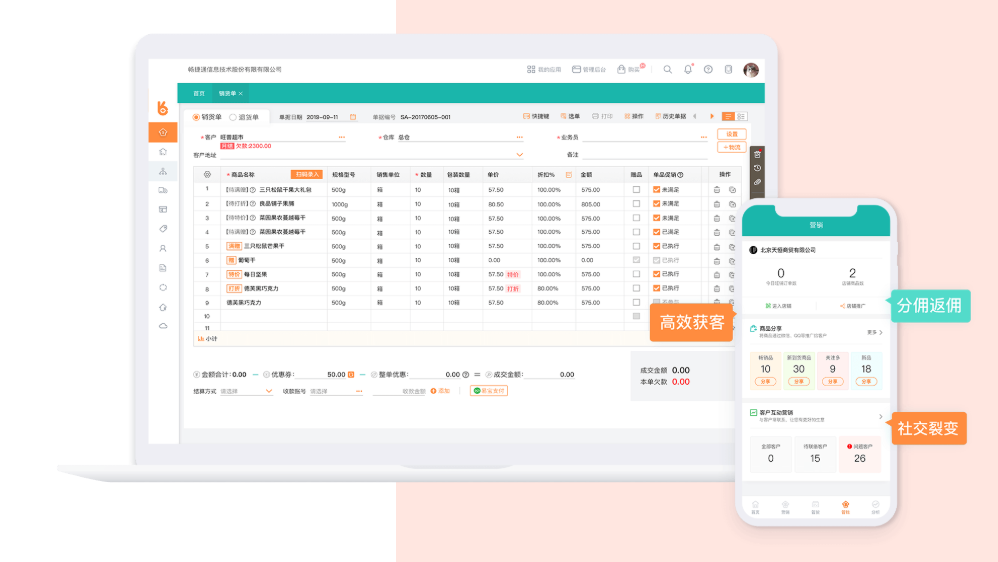Click the calendar icon beside document date
This screenshot has height=562, width=998.
click(x=352, y=117)
